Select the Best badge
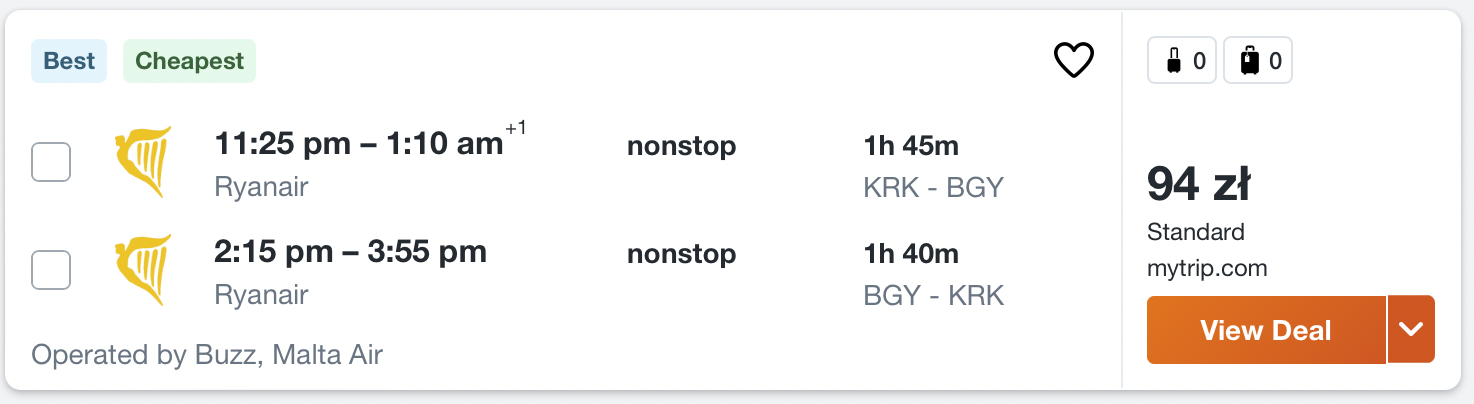The image size is (1474, 404). coord(69,61)
